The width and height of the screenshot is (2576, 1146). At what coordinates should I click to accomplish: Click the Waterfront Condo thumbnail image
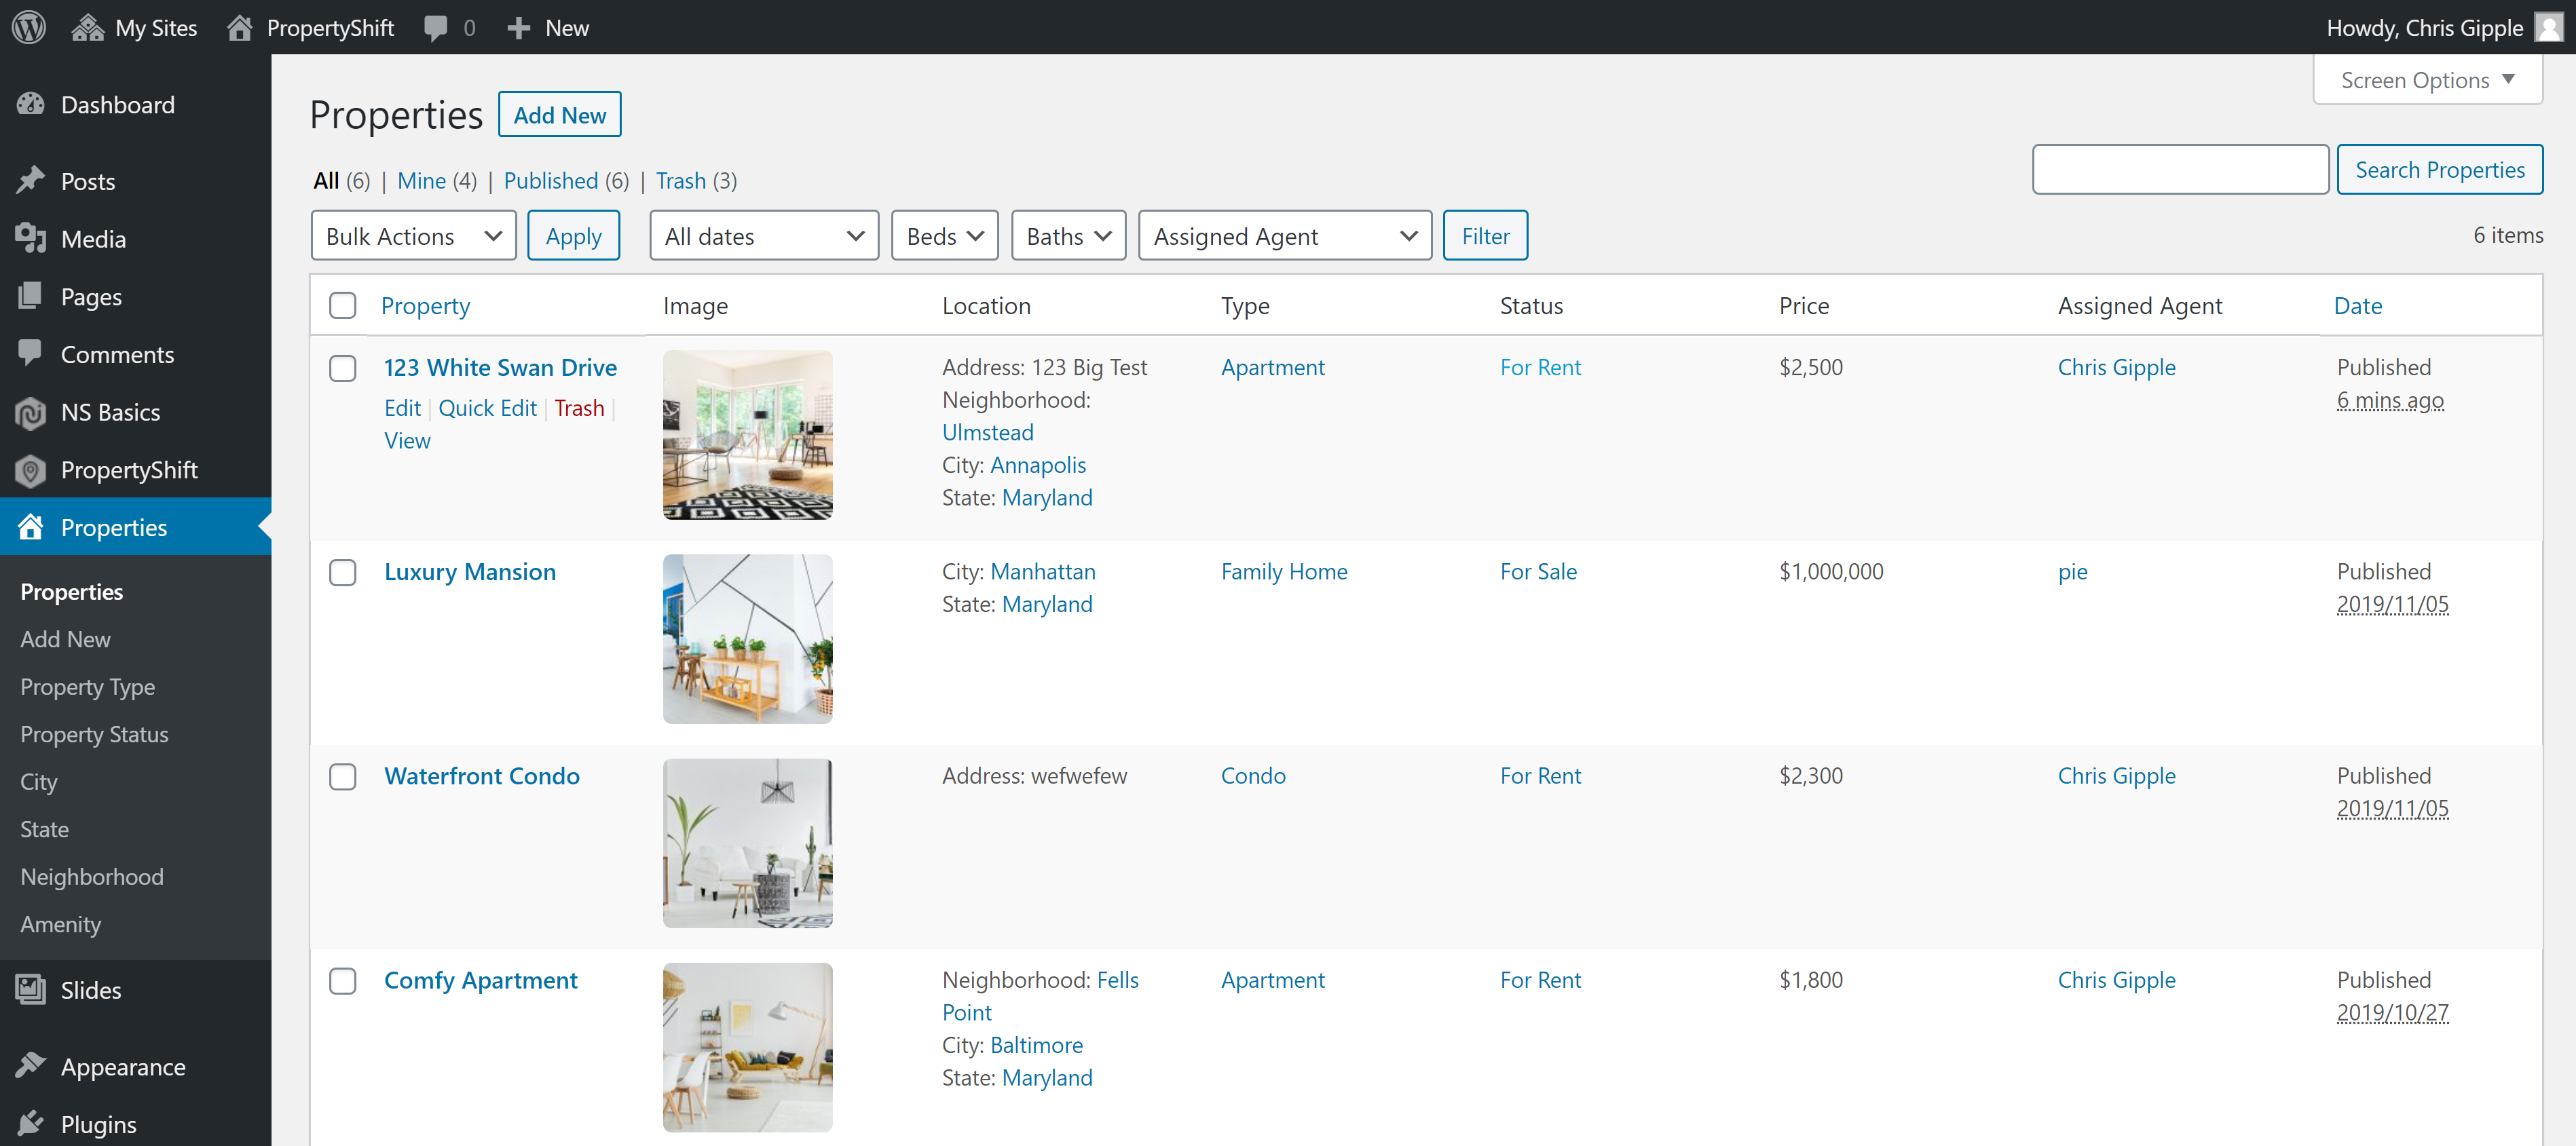pos(747,842)
